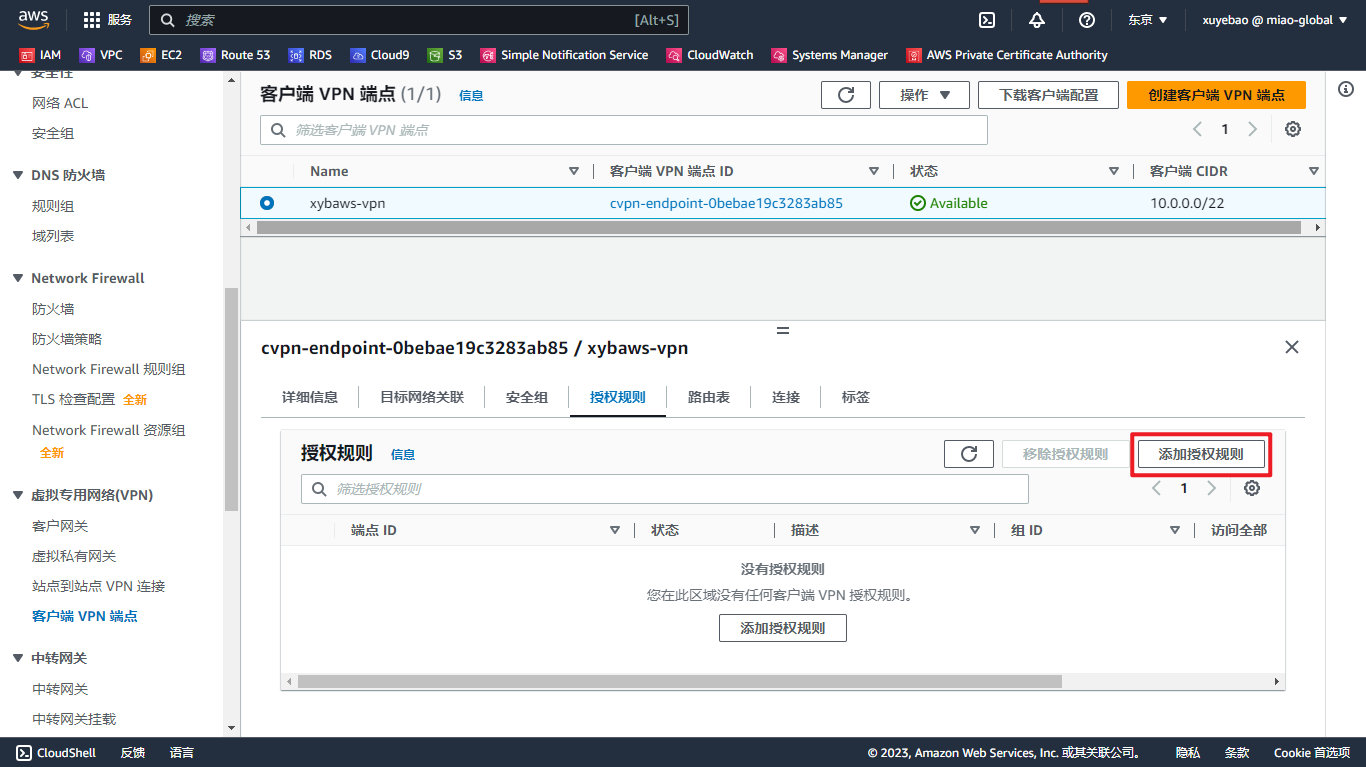Open Simple Notification Service shortcut

[564, 55]
